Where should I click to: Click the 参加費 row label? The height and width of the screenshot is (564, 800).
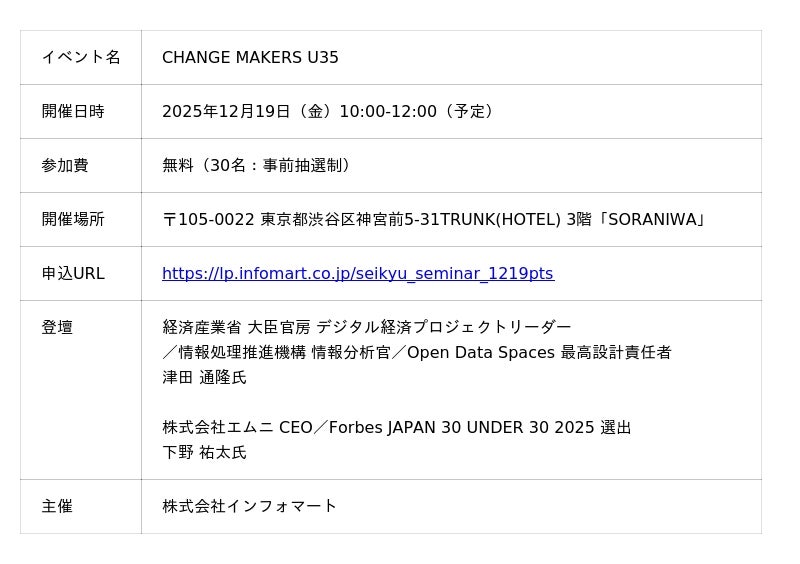[65, 166]
